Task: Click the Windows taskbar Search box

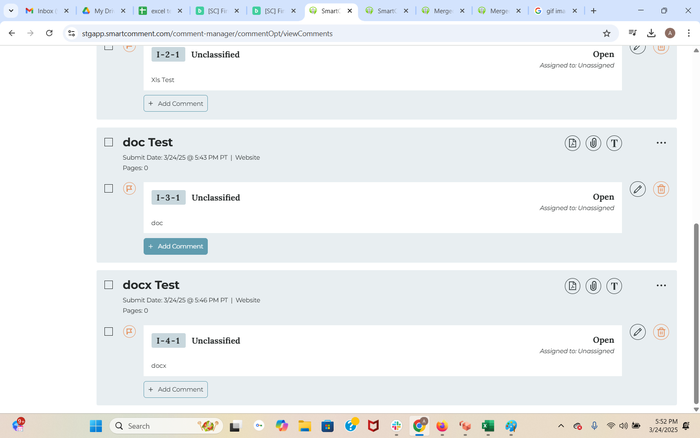Action: [165, 426]
